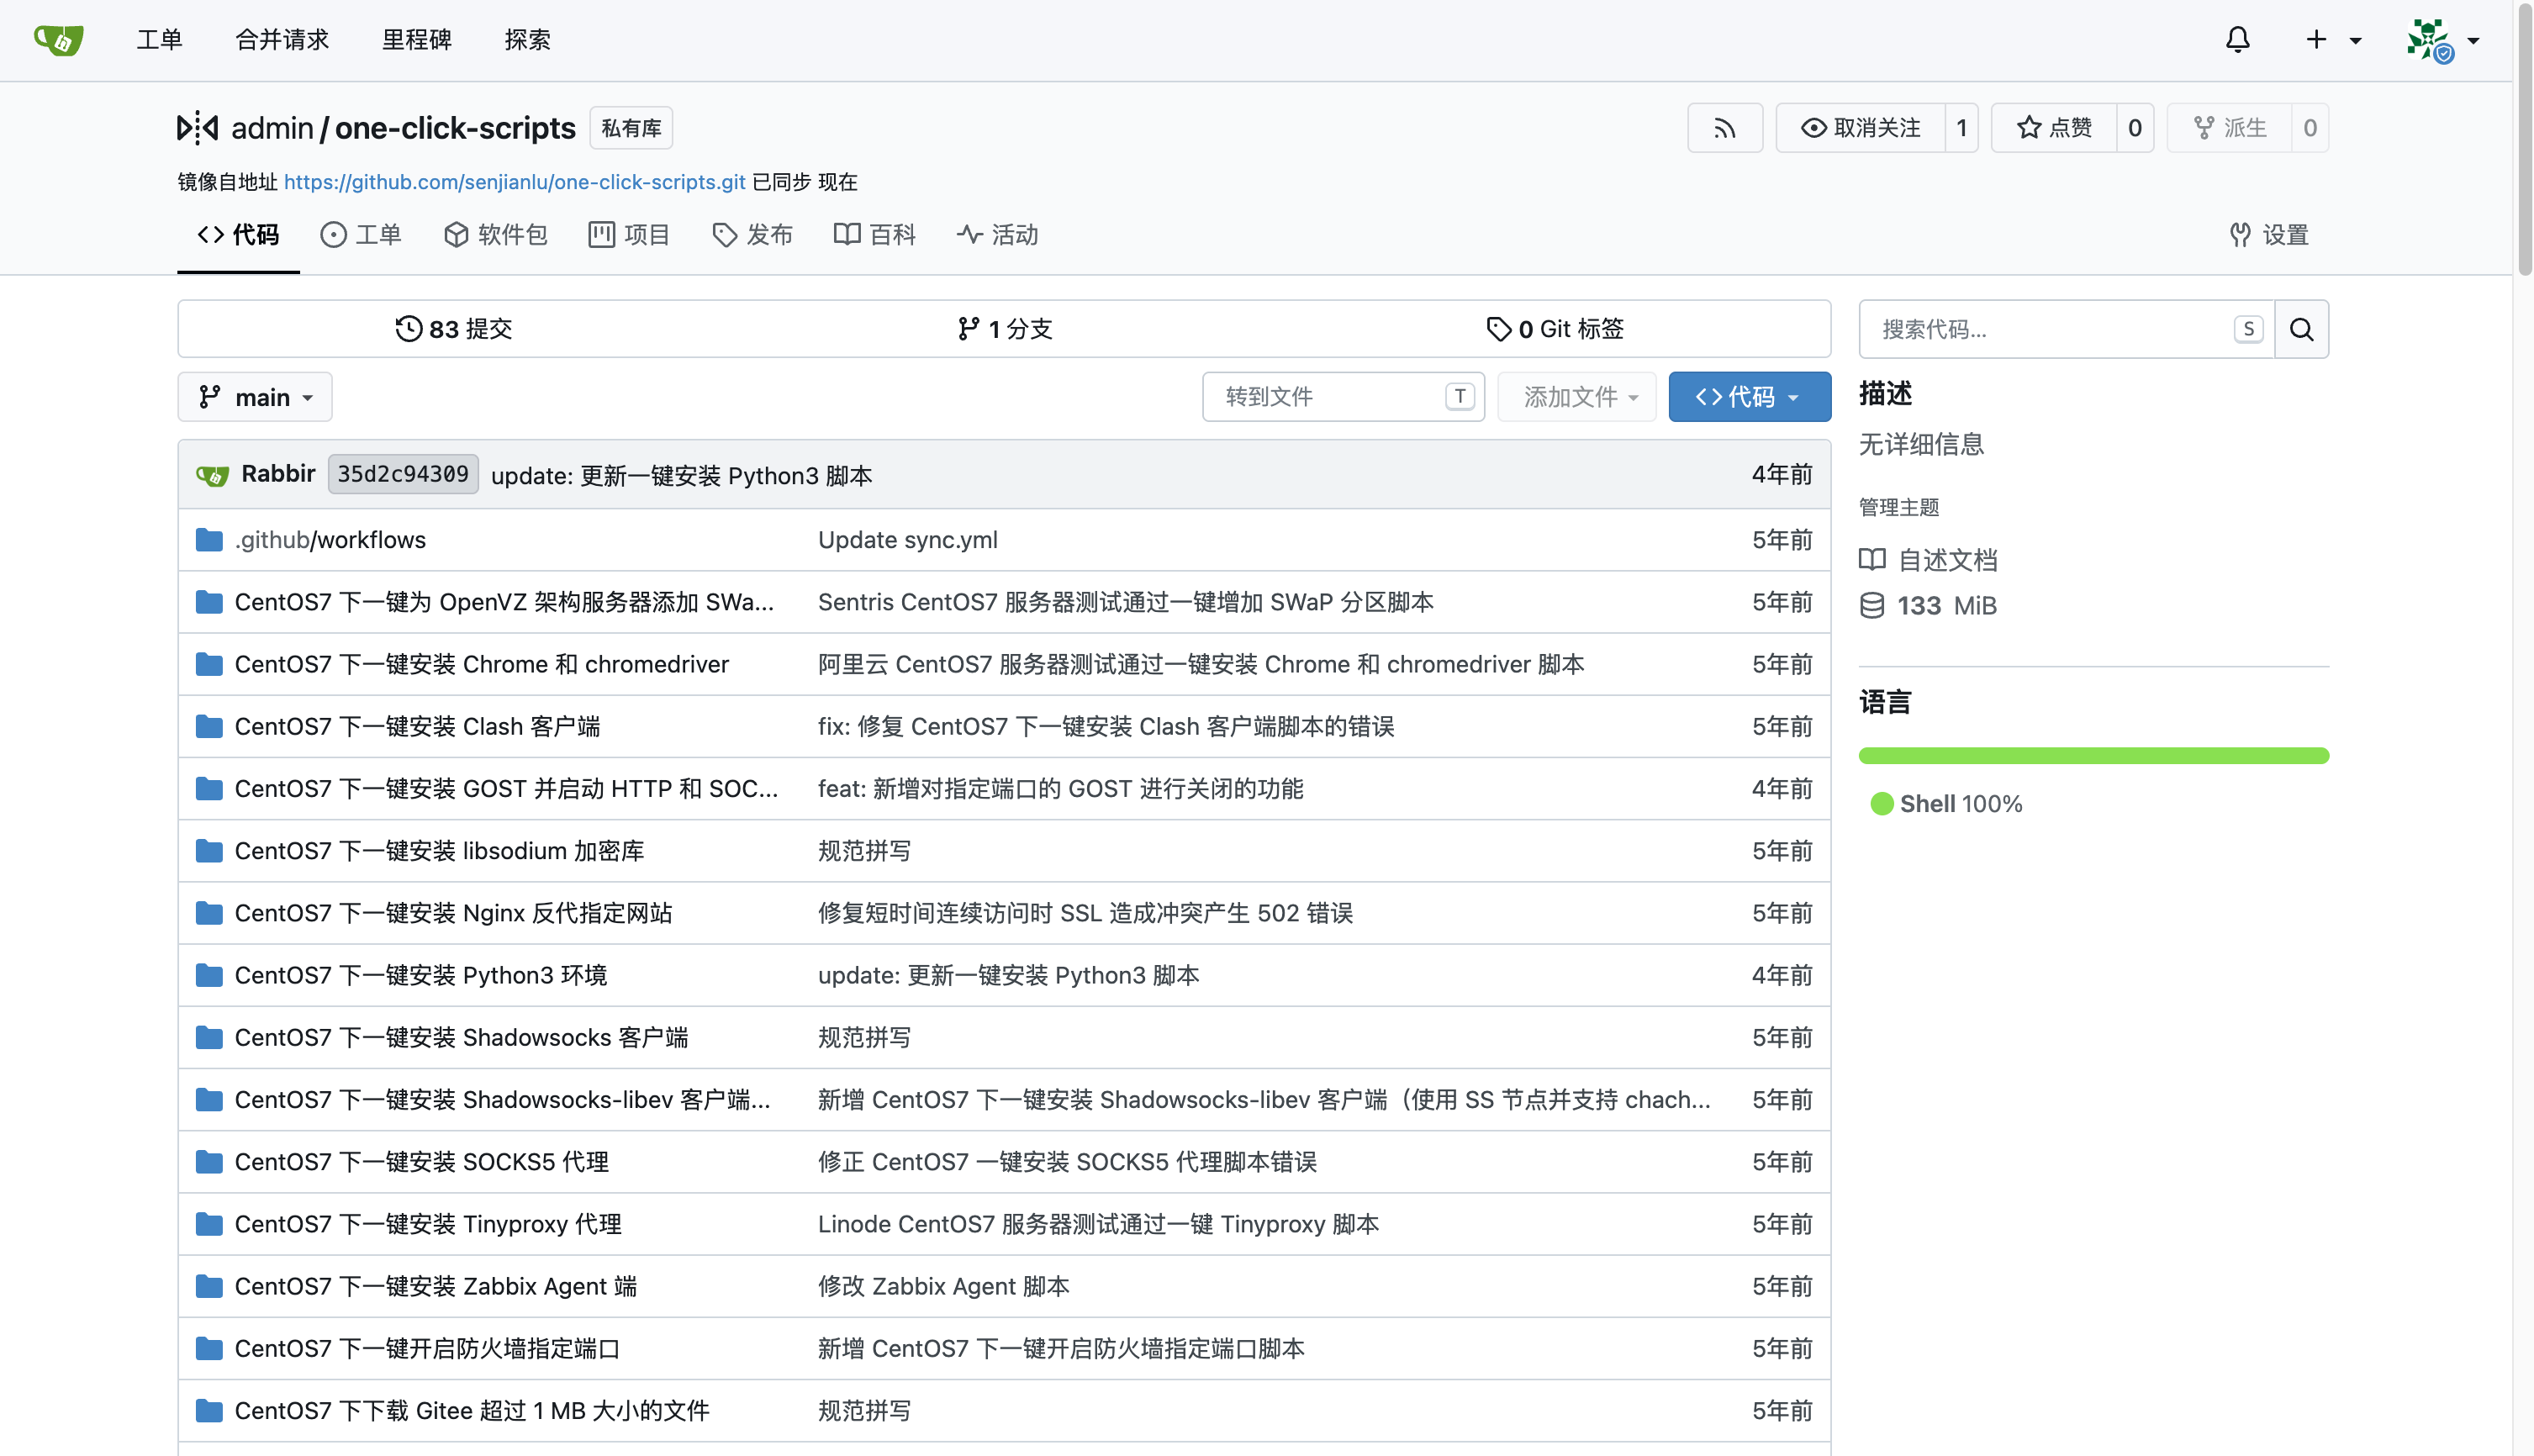Switch to the repository 工单 tab
Image resolution: width=2534 pixels, height=1456 pixels.
click(361, 235)
